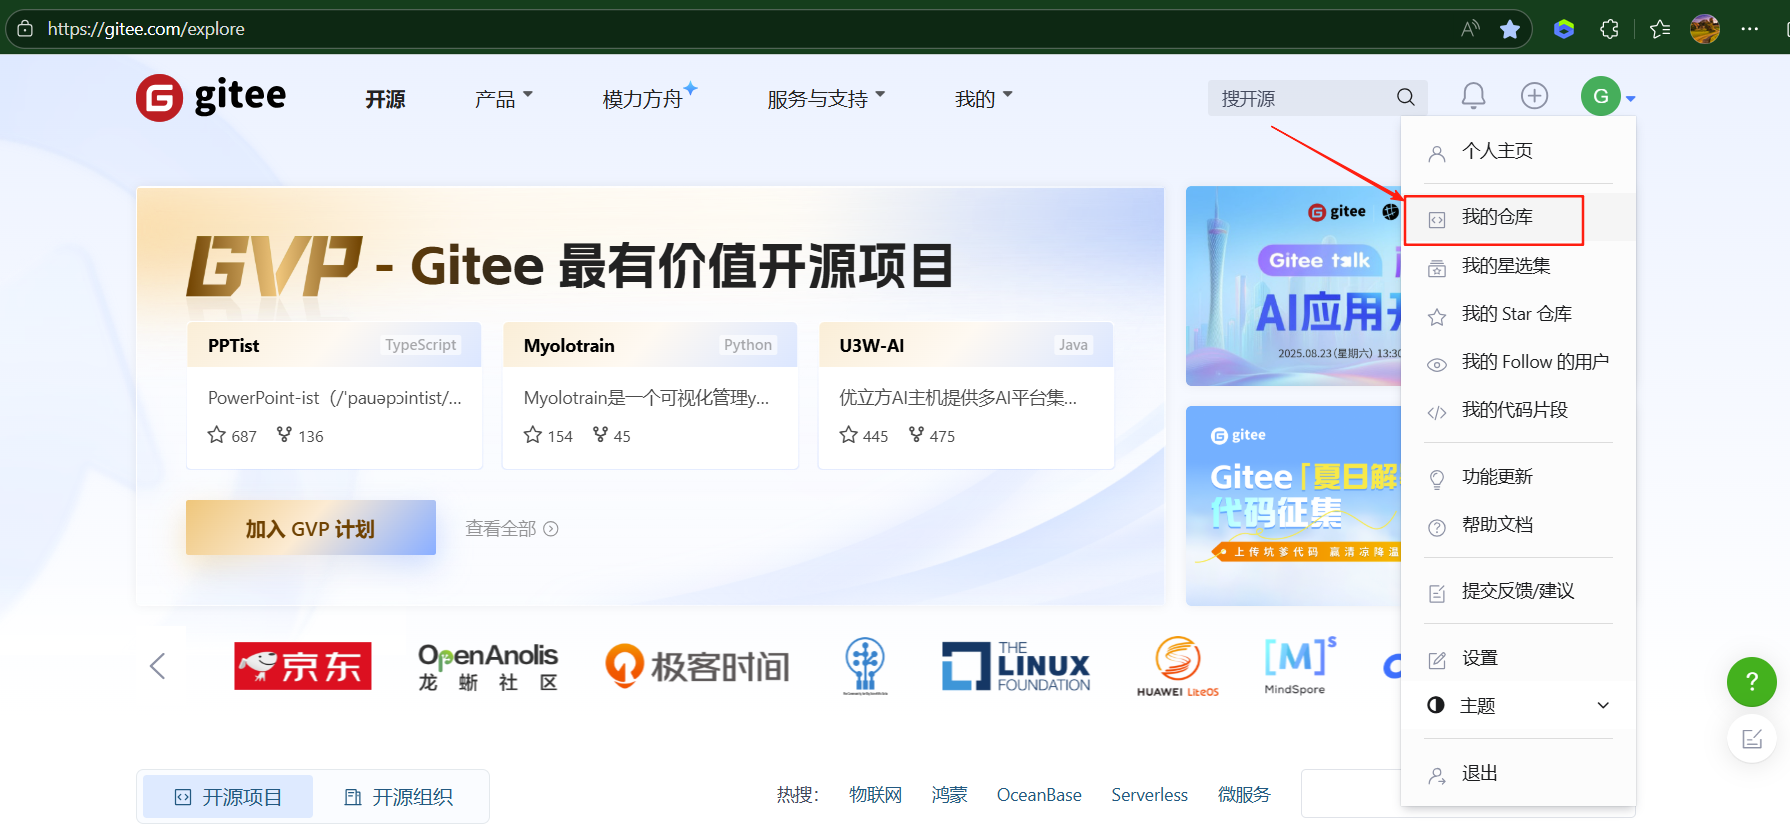Click hot search term 物联网
The width and height of the screenshot is (1790, 835).
(875, 795)
